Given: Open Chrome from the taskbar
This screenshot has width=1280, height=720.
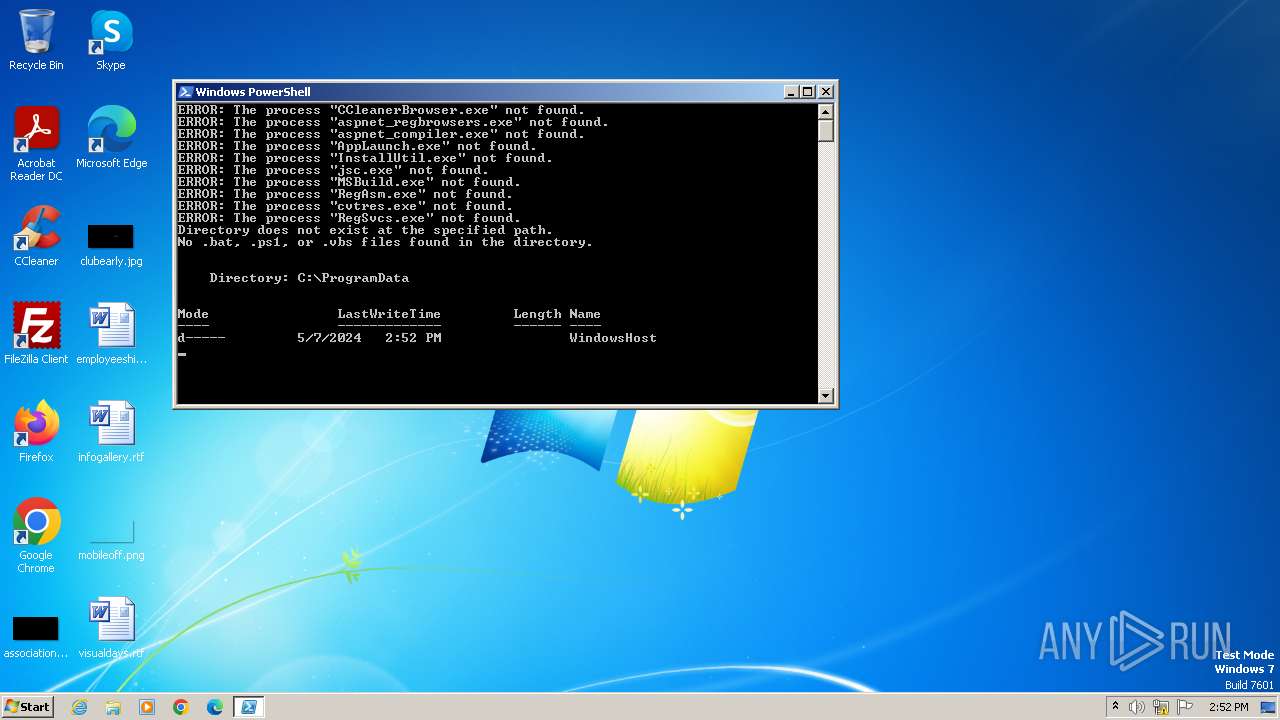Looking at the screenshot, I should click(x=181, y=707).
